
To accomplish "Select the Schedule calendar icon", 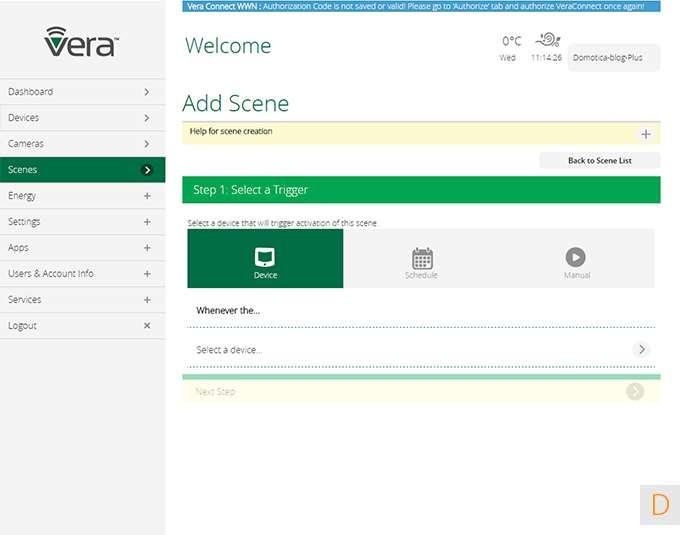I will (x=422, y=257).
